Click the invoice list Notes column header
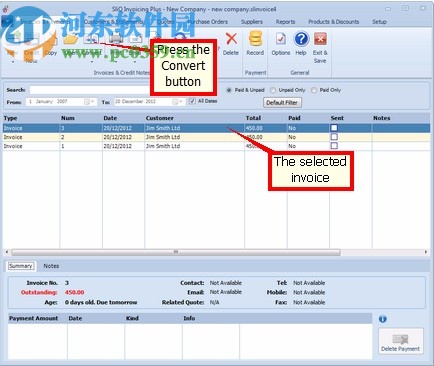Image resolution: width=434 pixels, height=366 pixels. coord(401,118)
